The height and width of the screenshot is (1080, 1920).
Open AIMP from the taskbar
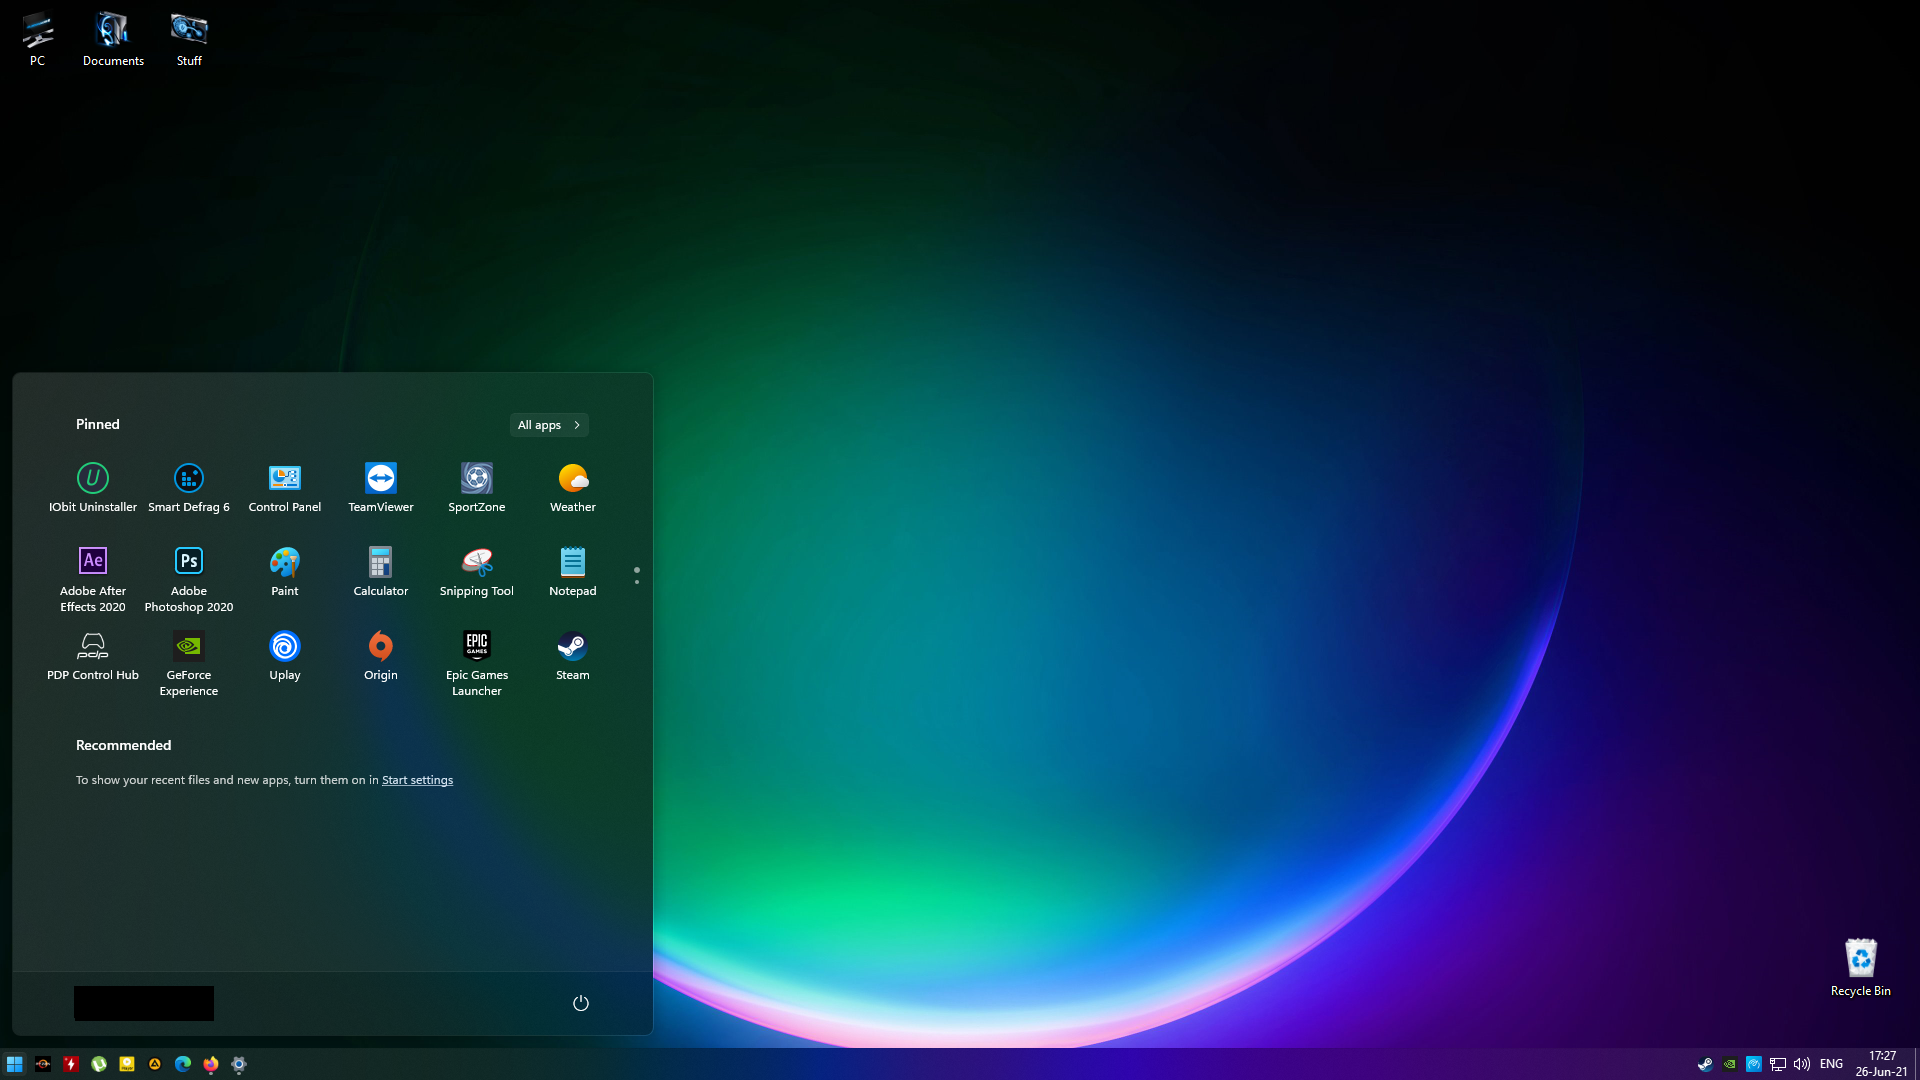pos(155,1064)
